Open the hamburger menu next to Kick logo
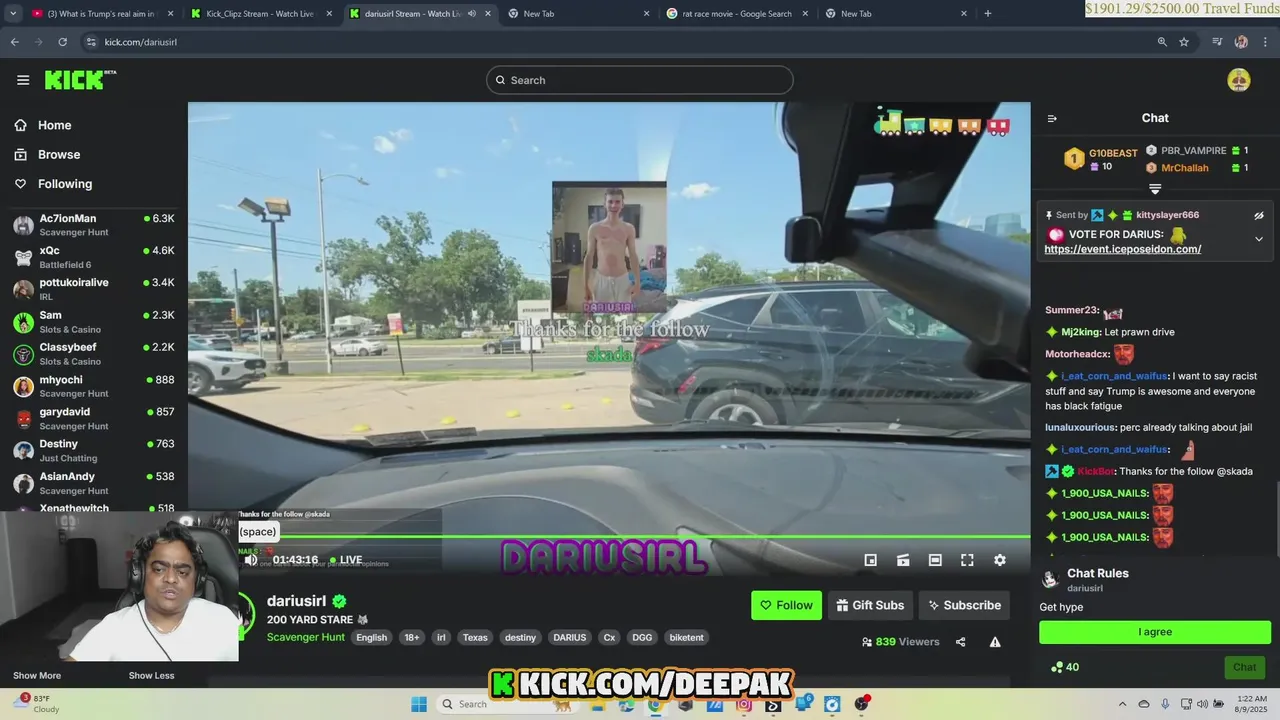Screen dimensions: 1280x720 coord(23,80)
